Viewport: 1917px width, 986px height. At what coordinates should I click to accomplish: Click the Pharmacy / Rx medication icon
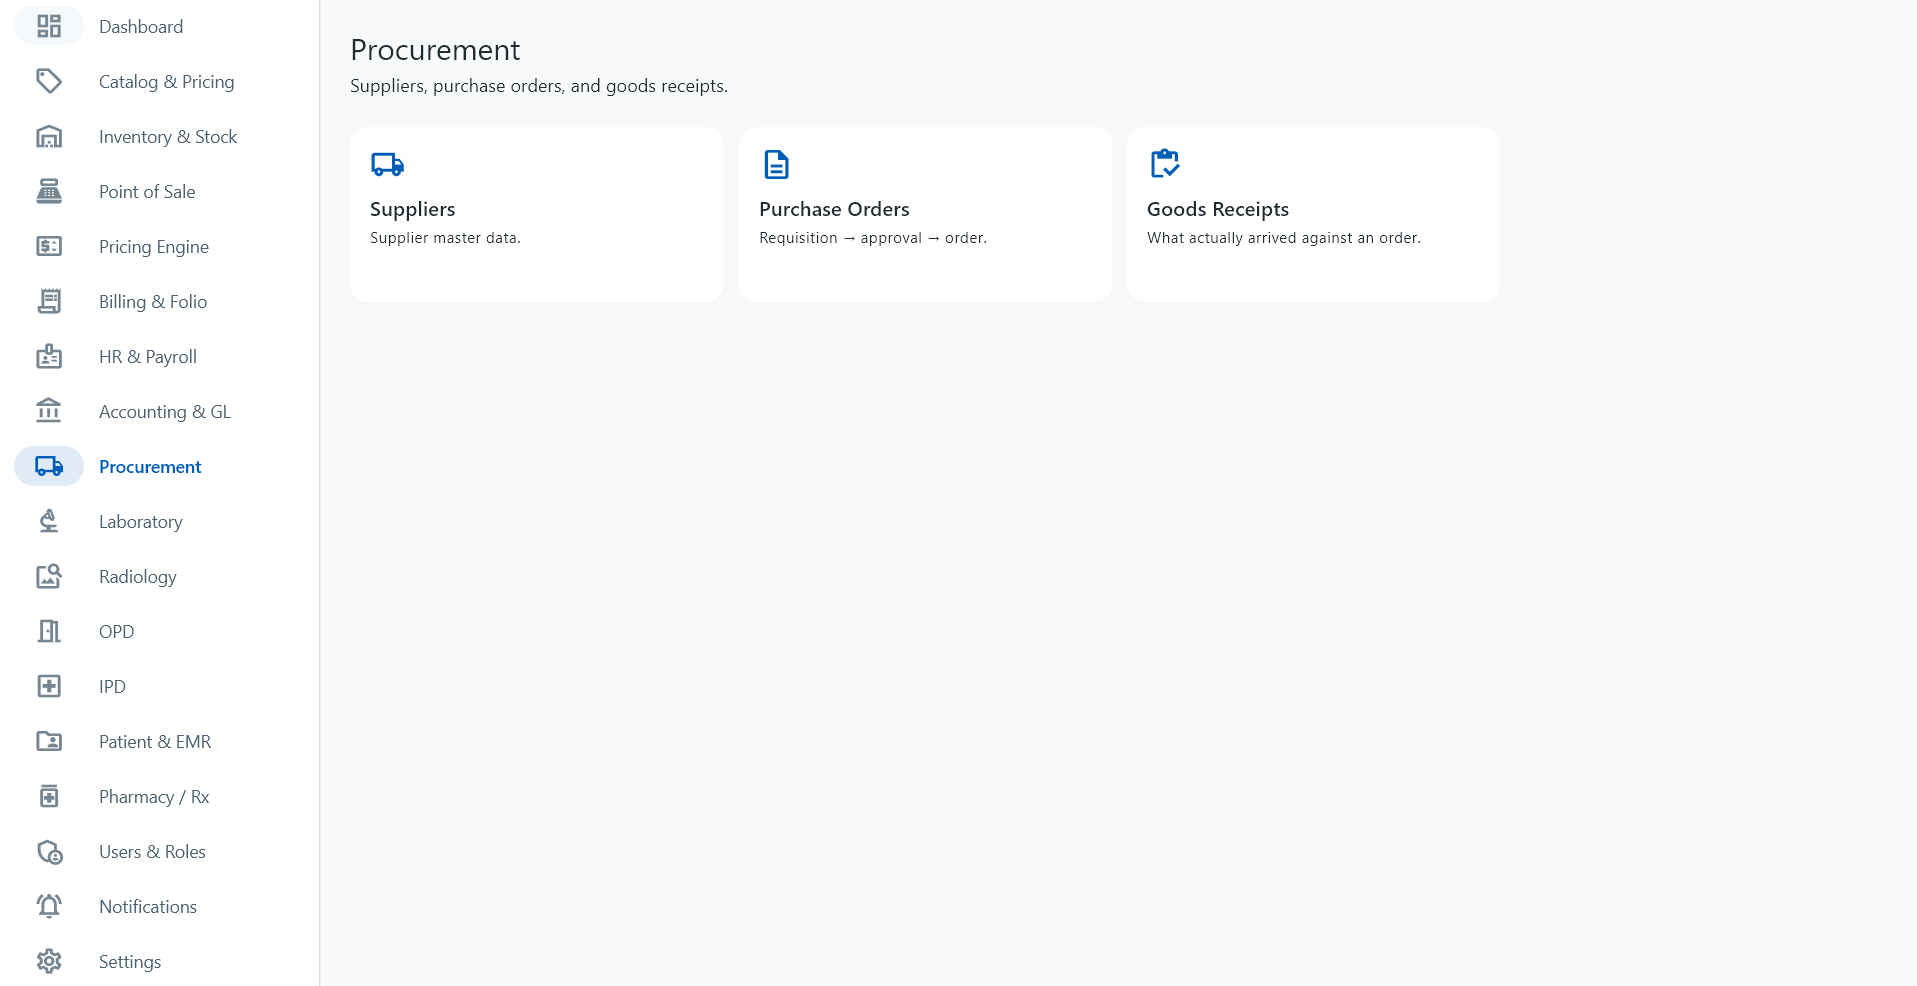(49, 796)
